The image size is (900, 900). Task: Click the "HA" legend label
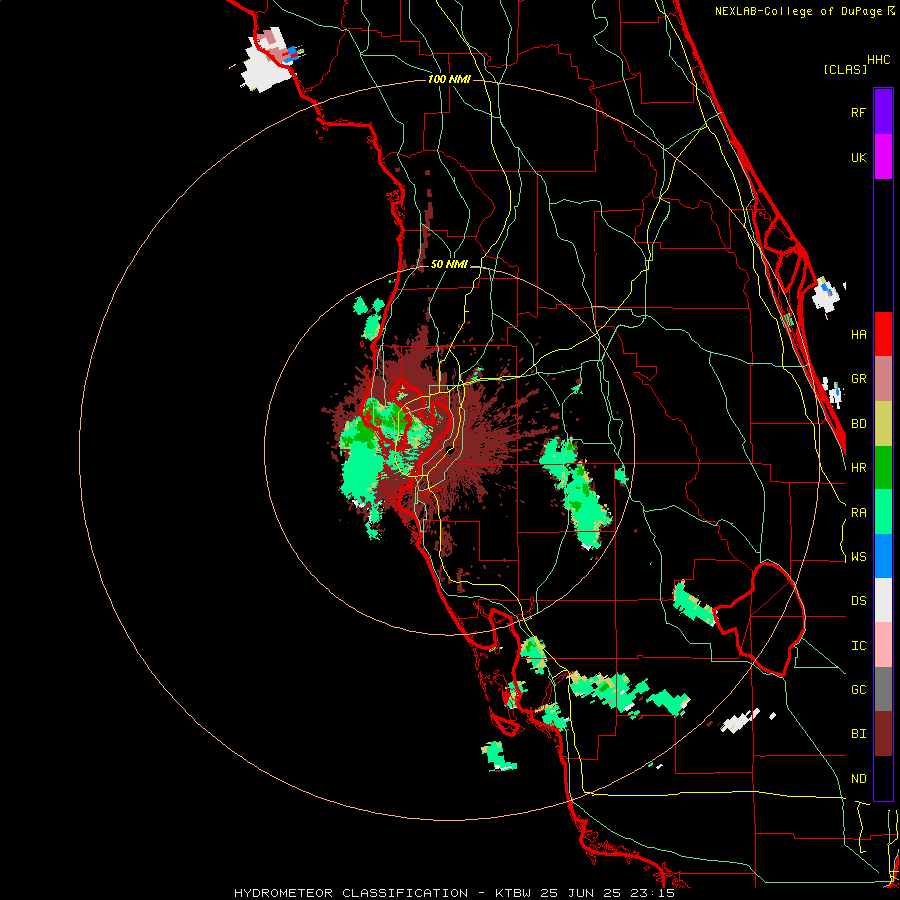pos(858,334)
